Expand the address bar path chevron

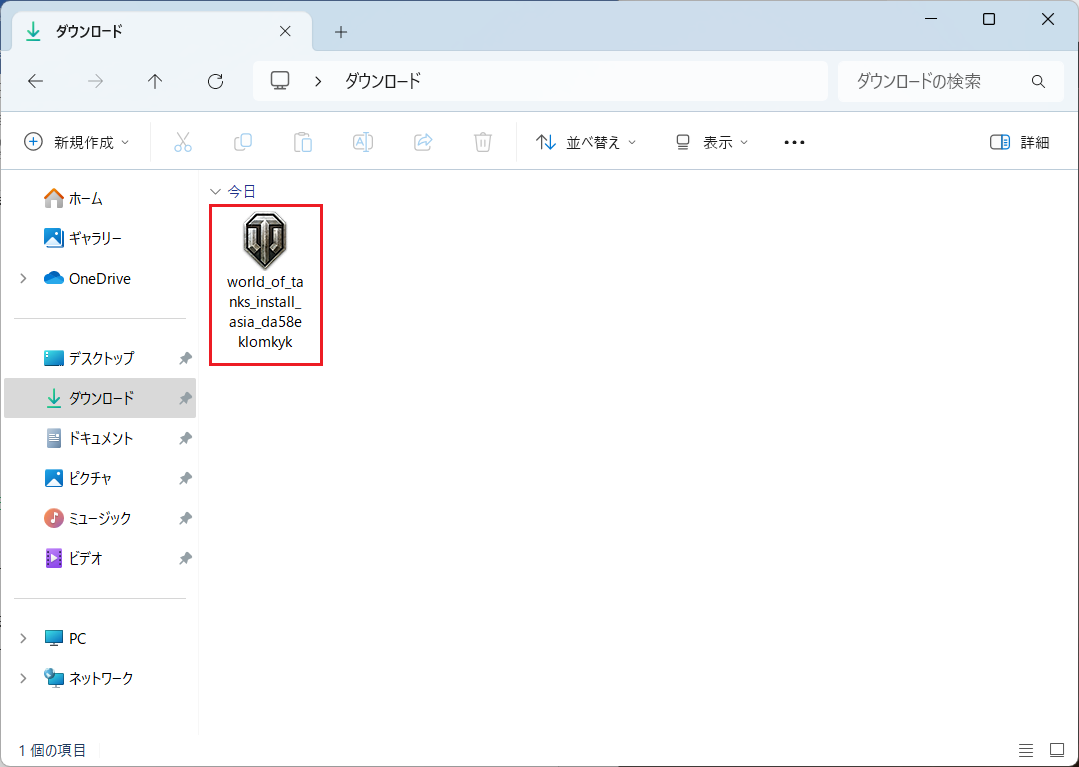click(318, 81)
